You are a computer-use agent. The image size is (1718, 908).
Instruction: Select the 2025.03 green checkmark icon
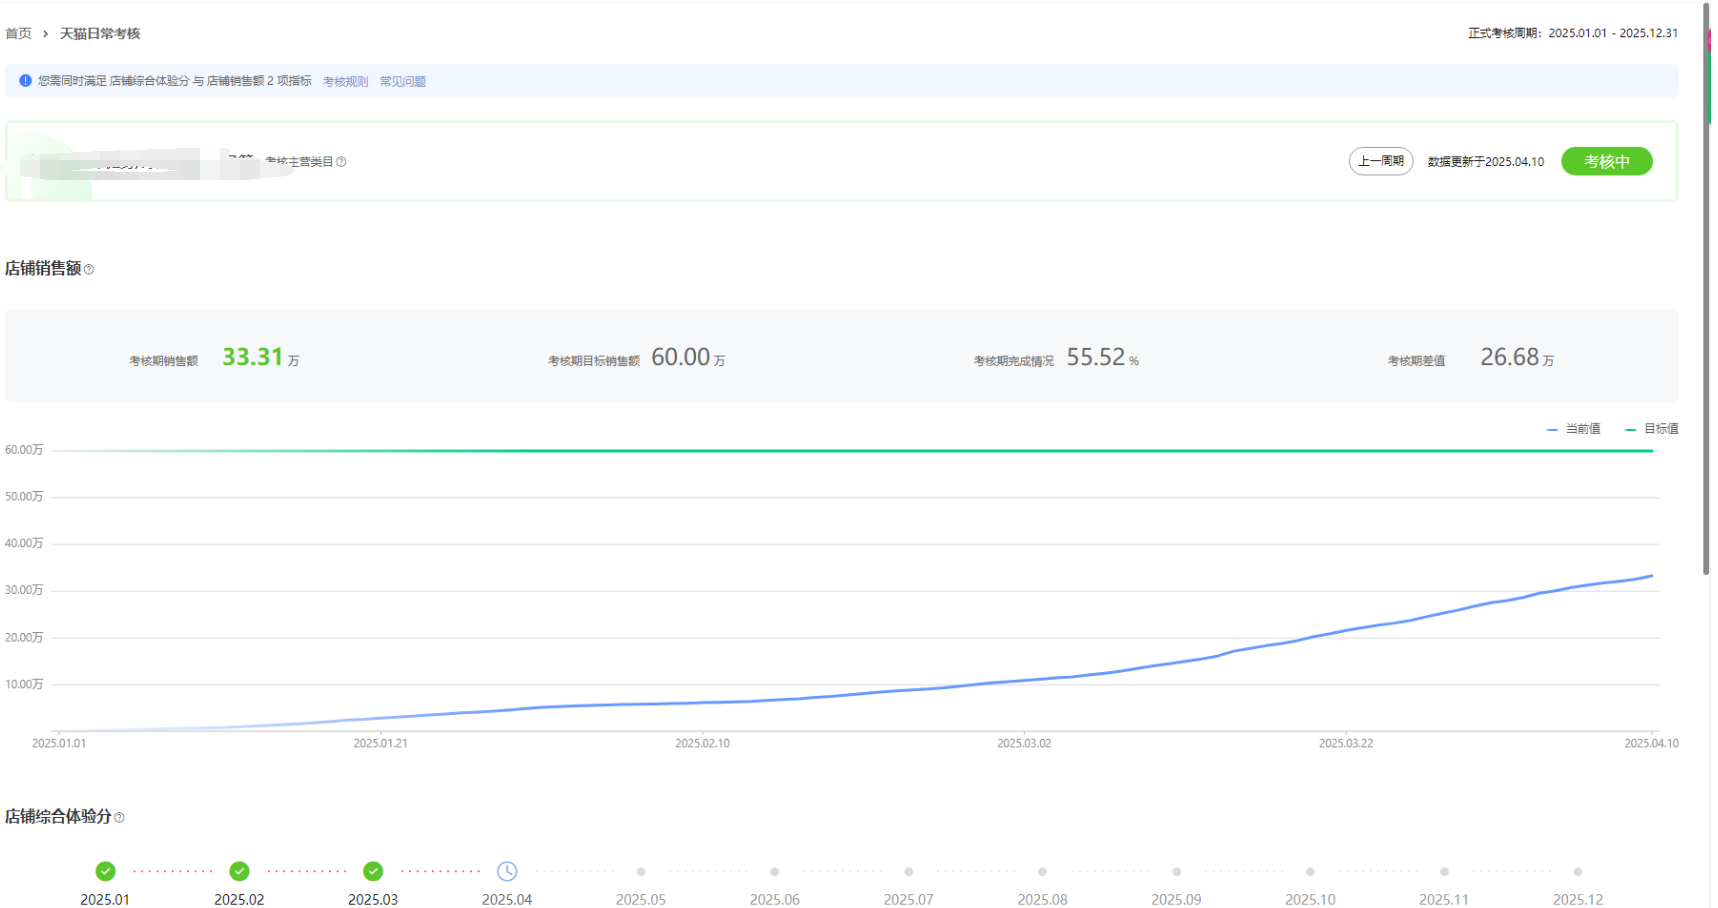pos(373,871)
